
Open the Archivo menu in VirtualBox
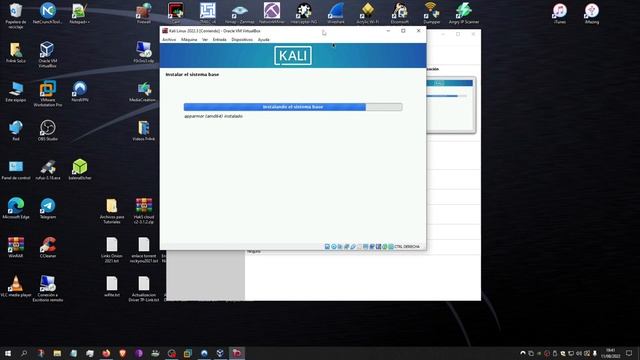169,40
